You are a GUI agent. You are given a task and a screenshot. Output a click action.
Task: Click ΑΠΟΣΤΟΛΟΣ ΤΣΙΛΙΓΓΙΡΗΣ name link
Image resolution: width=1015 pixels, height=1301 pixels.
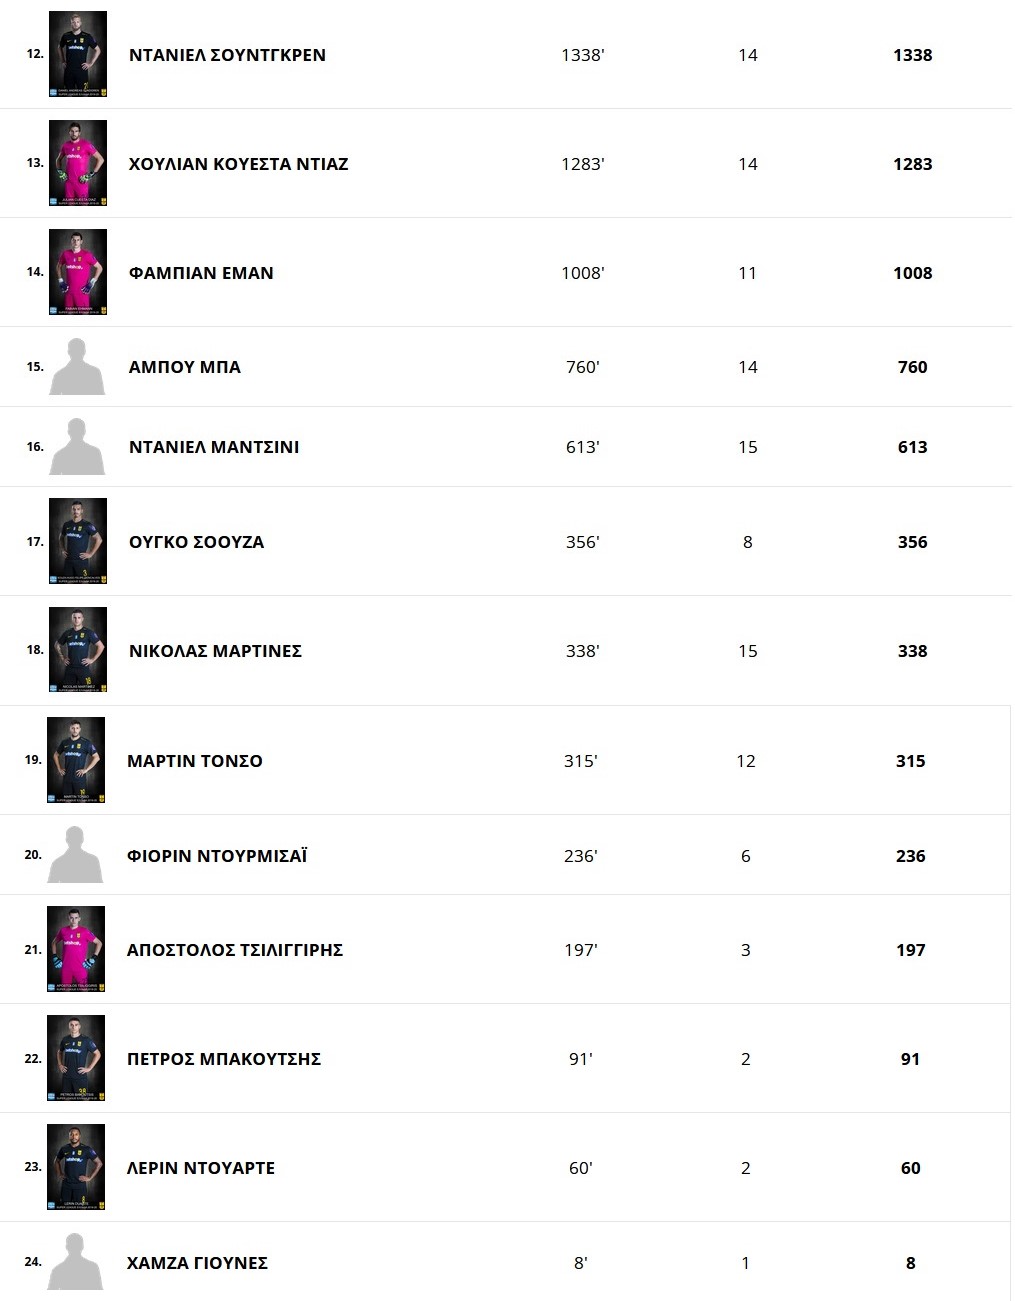pos(235,950)
